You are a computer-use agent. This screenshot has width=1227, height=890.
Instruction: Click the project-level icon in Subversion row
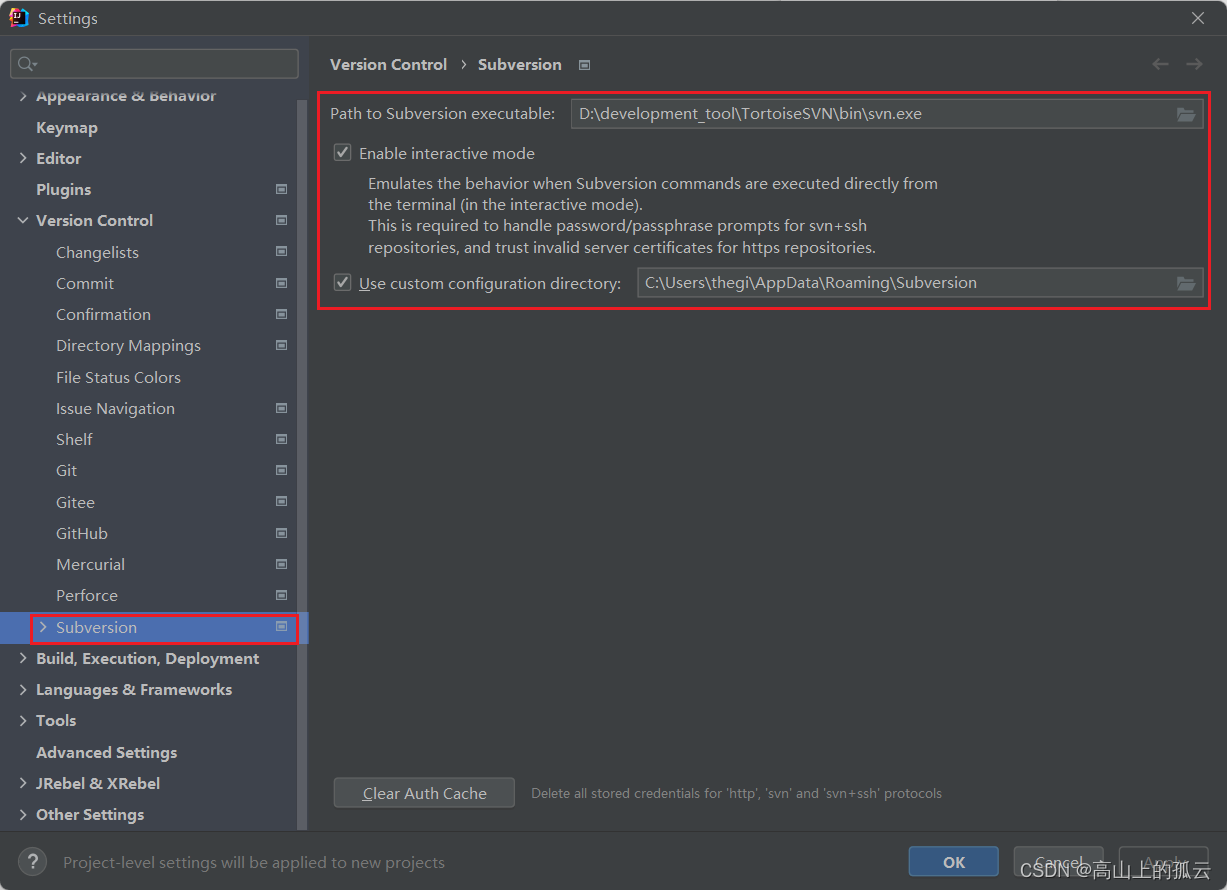281,627
